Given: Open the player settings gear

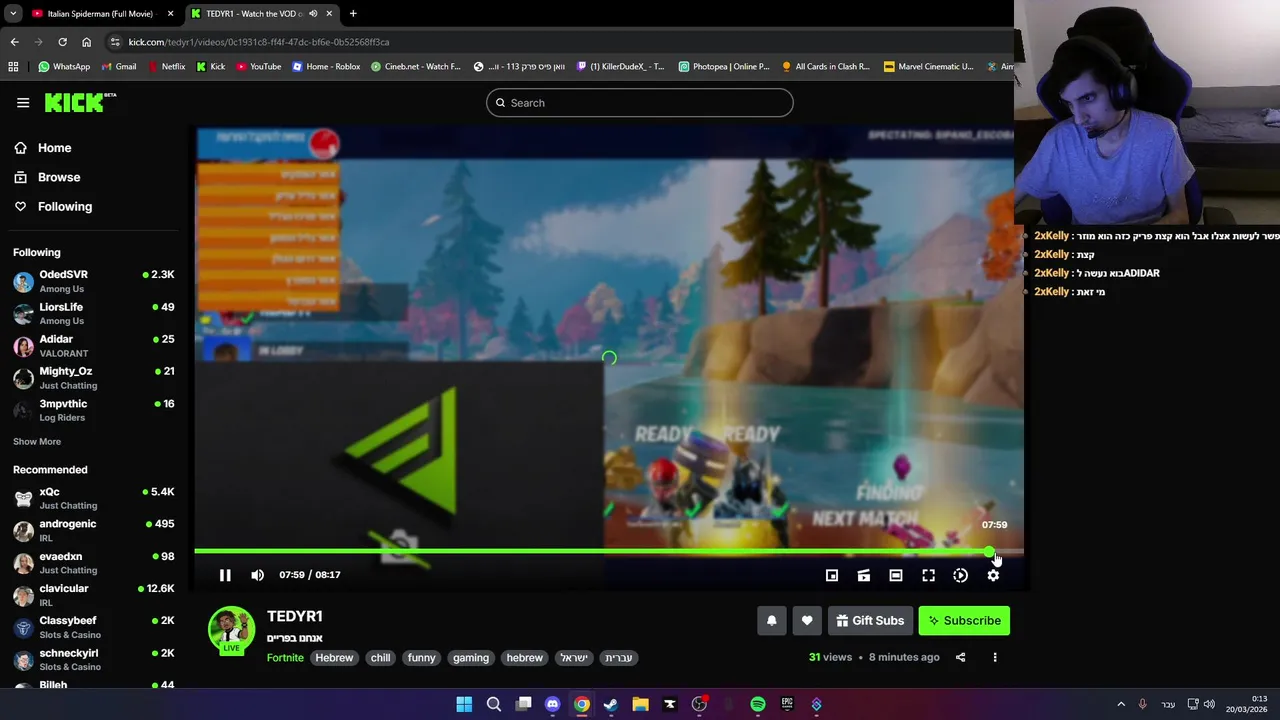Looking at the screenshot, I should click(993, 575).
